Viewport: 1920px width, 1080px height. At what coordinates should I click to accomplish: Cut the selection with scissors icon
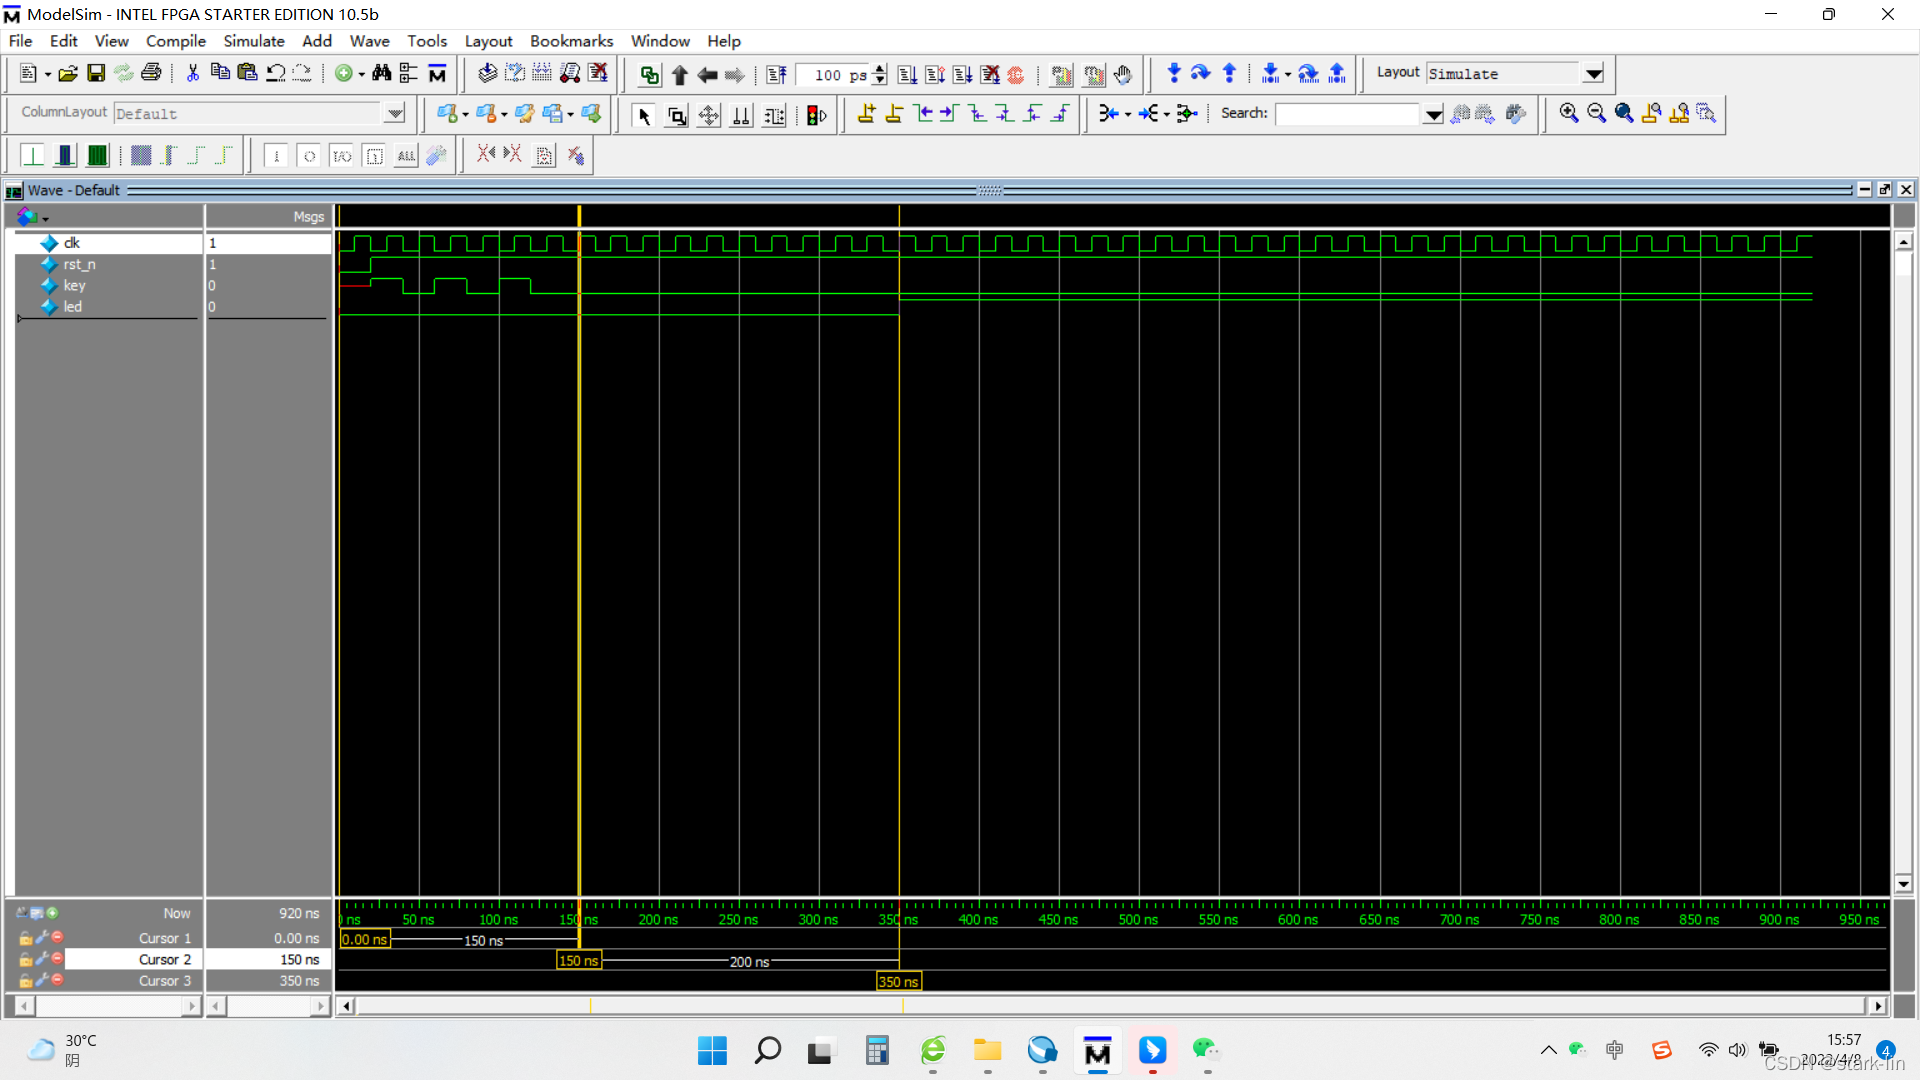click(x=193, y=74)
